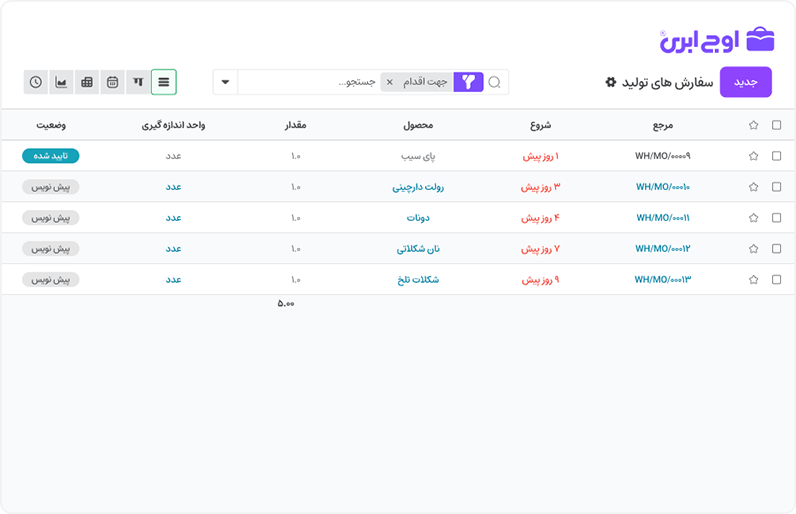Expand the search options dropdown arrow

225,82
